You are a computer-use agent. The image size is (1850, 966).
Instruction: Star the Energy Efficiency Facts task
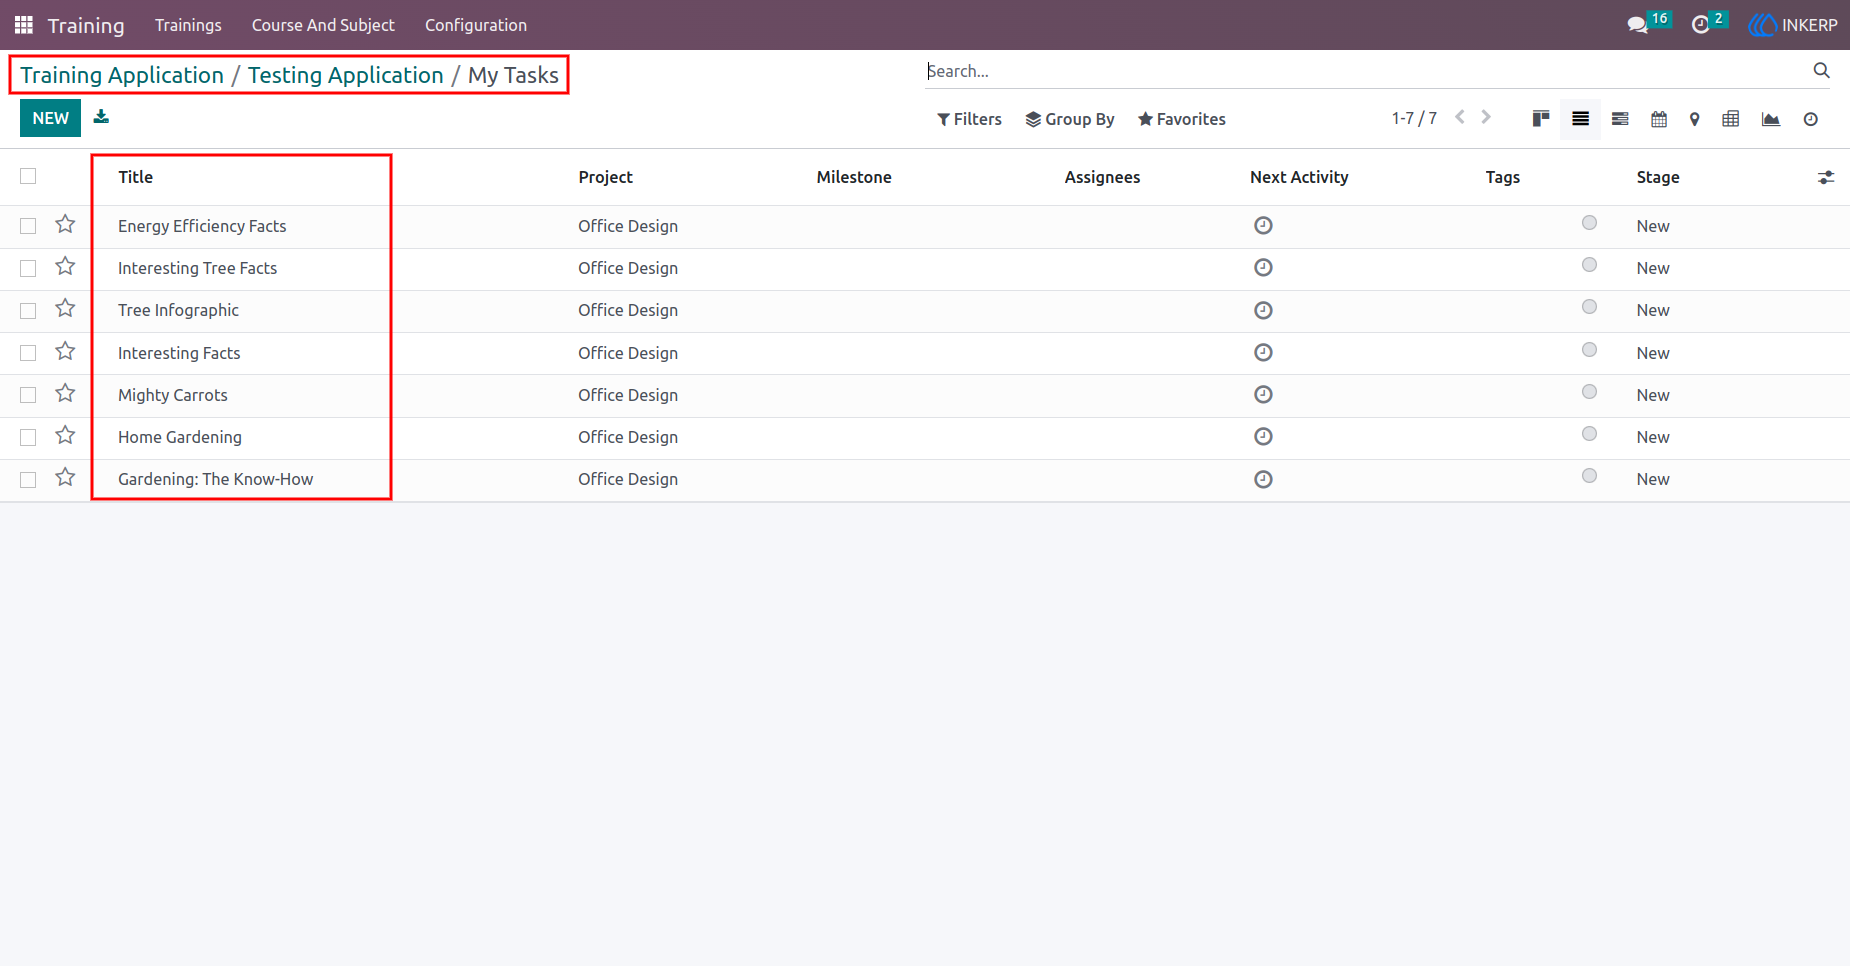[x=65, y=224]
